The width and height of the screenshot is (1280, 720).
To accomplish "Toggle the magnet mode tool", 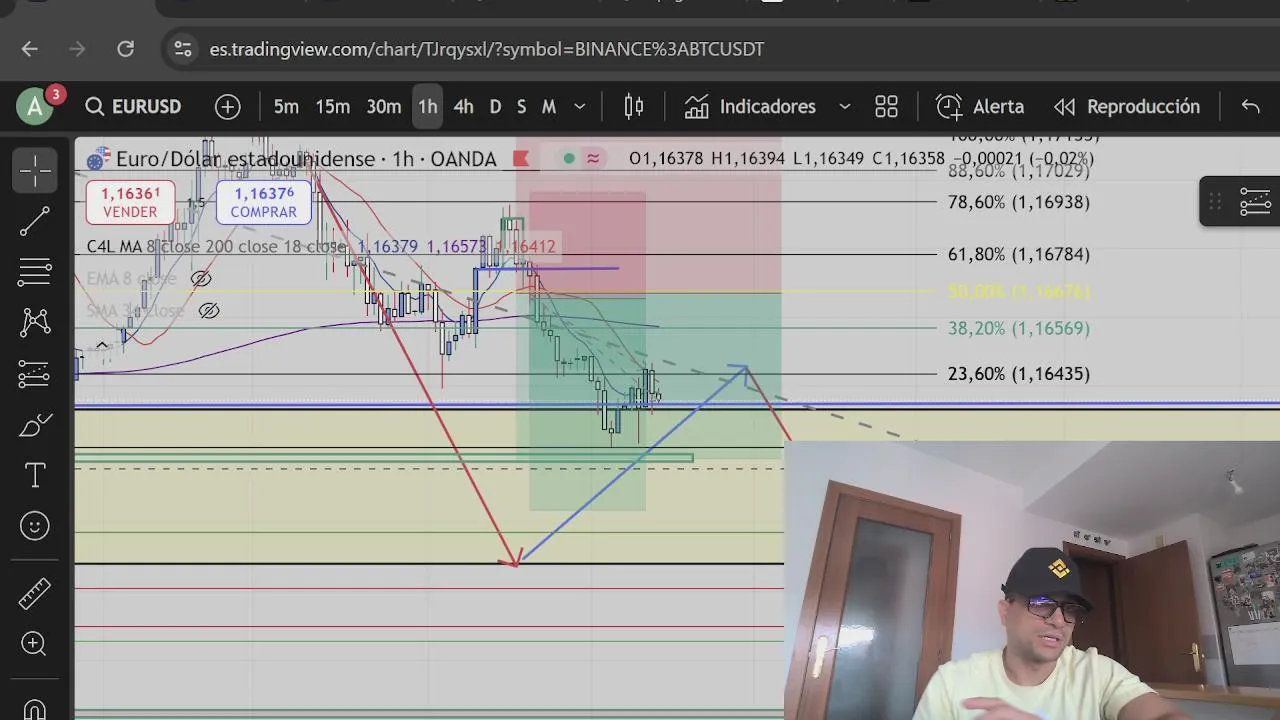I will [35, 707].
